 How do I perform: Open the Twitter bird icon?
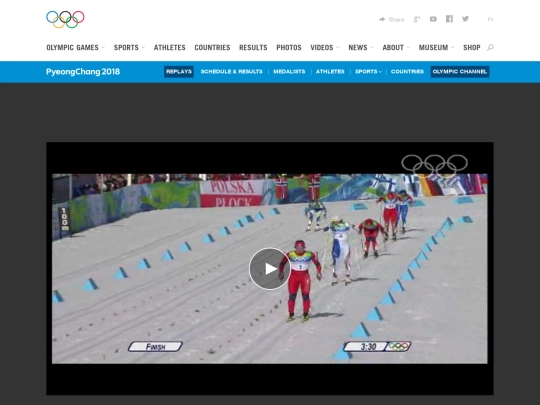point(465,19)
